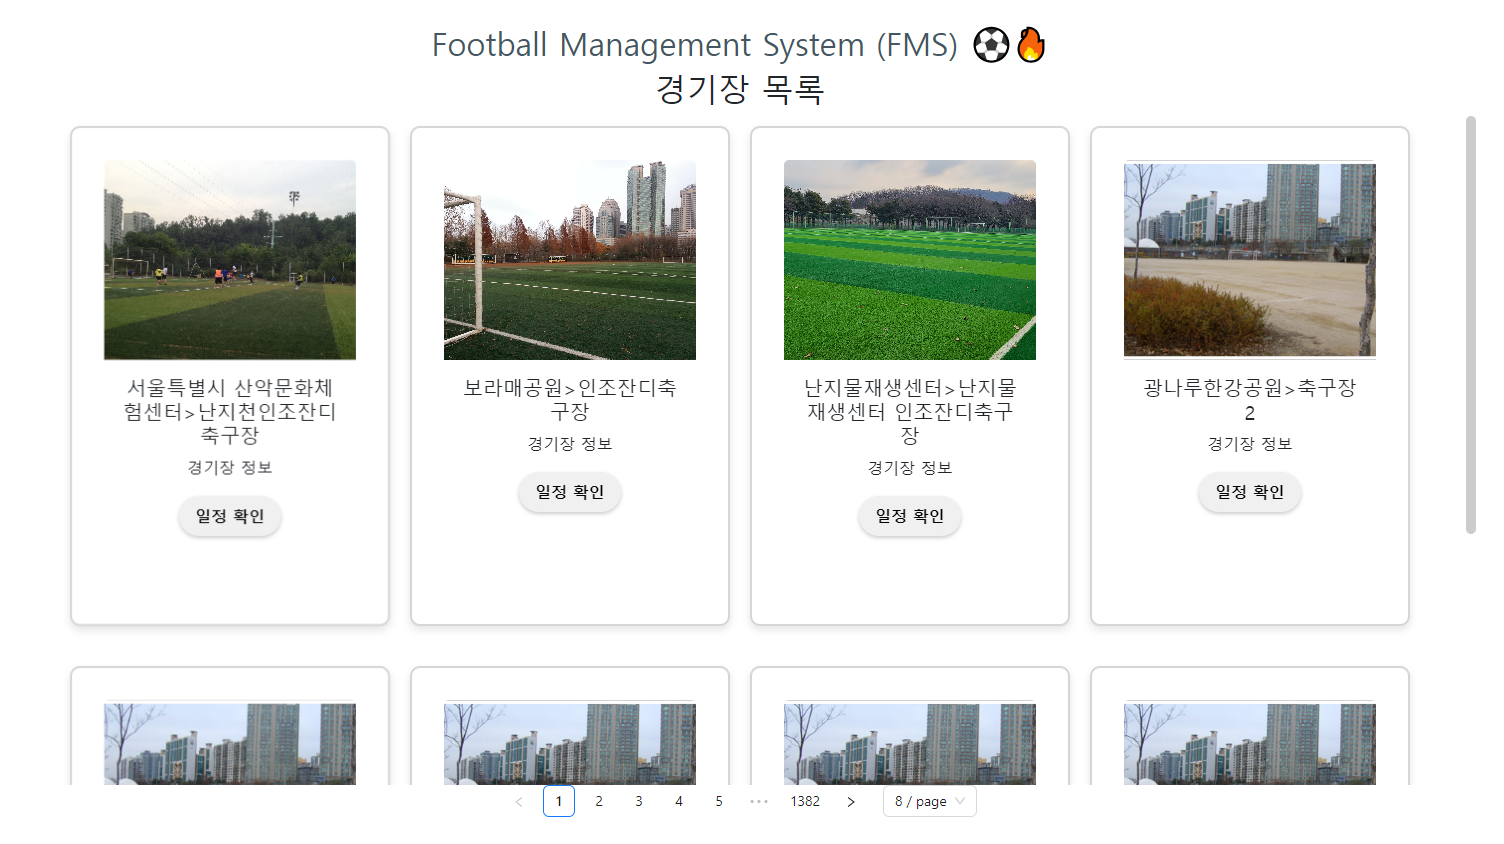The height and width of the screenshot is (844, 1504).
Task: Click the fire emoji next to FMS title
Action: click(1031, 44)
